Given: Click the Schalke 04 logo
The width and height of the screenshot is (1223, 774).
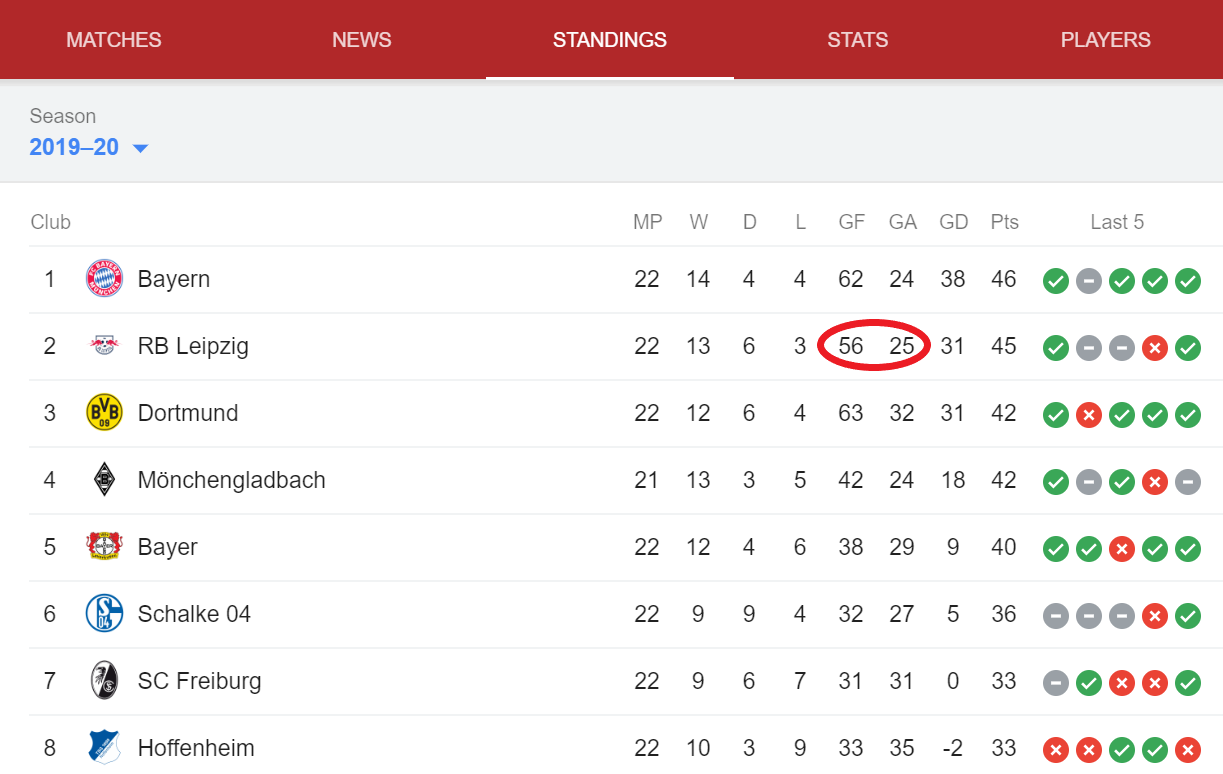Looking at the screenshot, I should [104, 614].
